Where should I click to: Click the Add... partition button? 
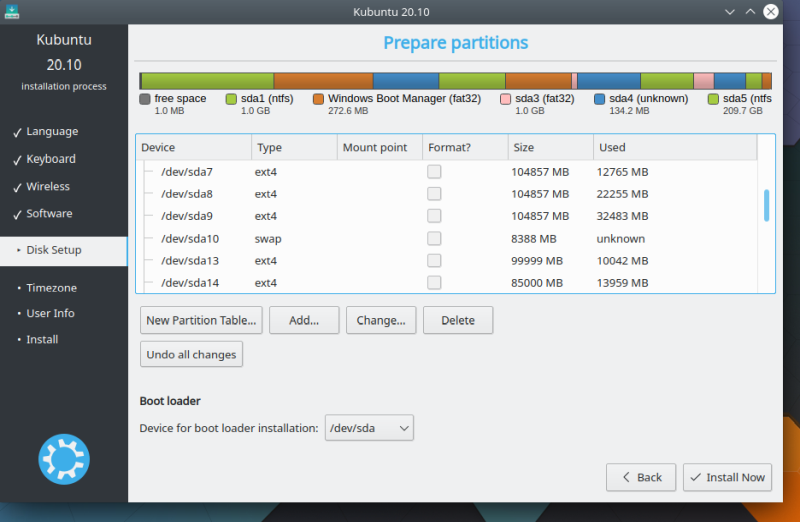point(304,320)
